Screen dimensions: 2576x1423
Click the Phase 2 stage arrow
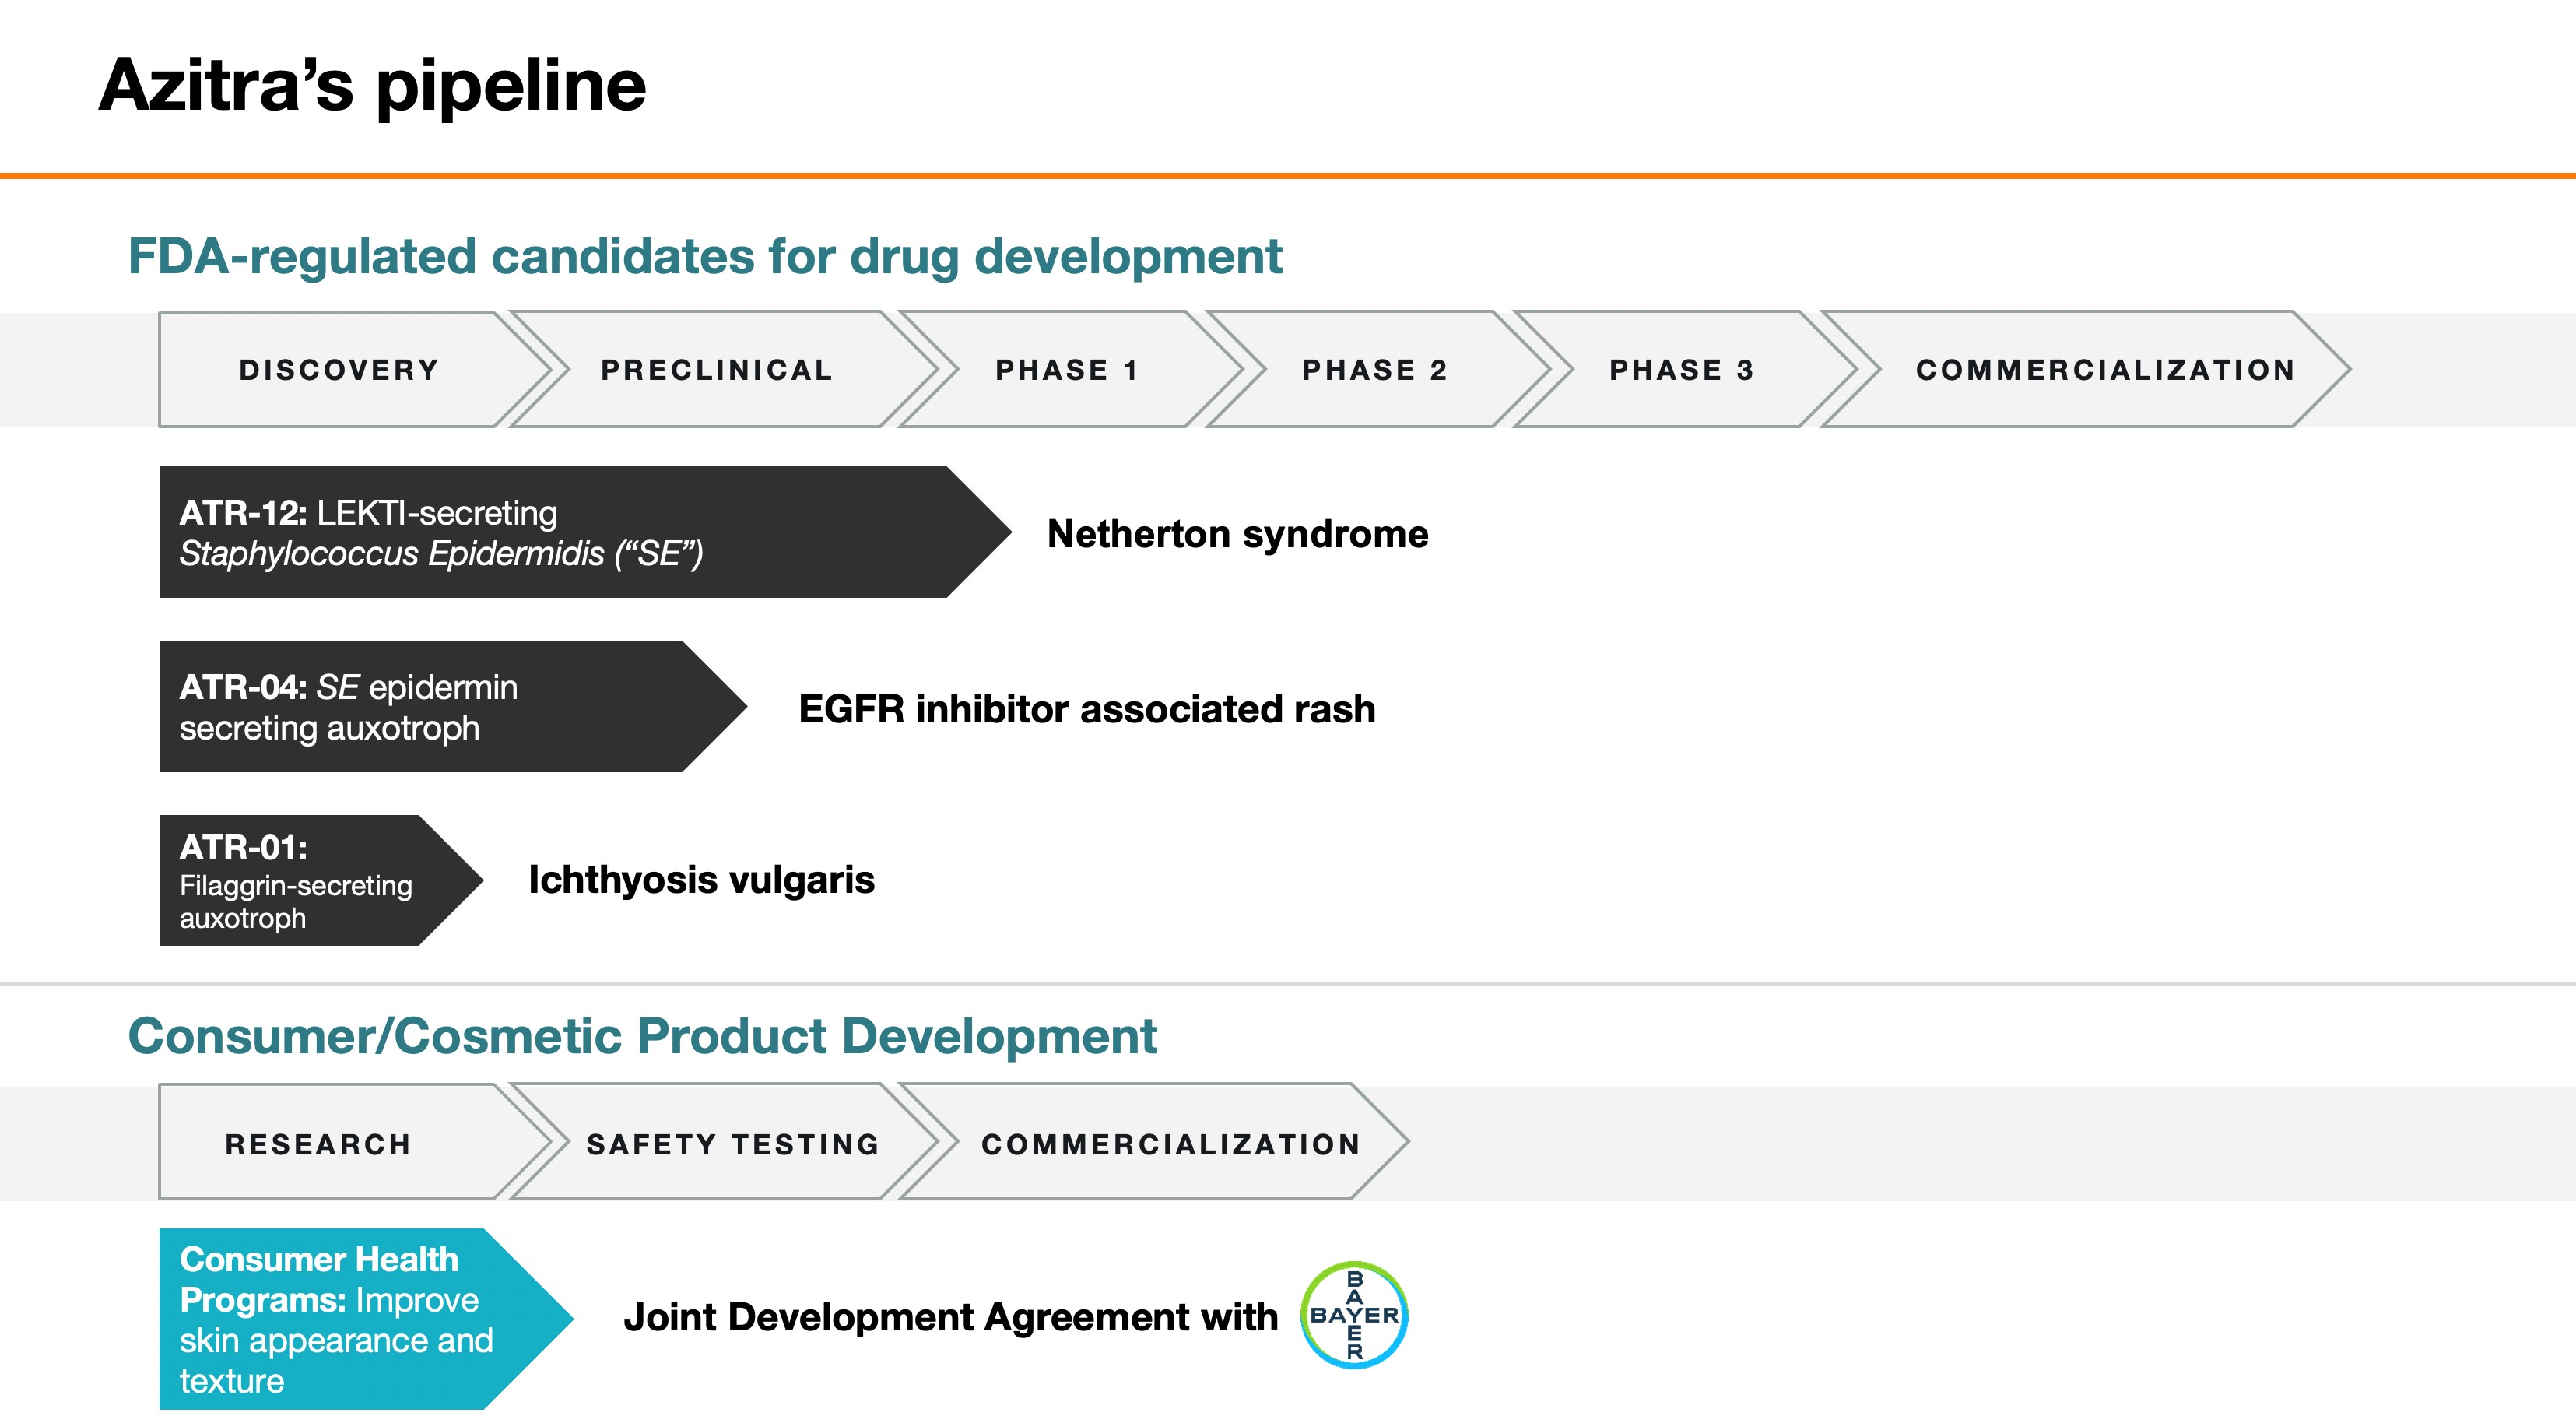tap(1374, 370)
